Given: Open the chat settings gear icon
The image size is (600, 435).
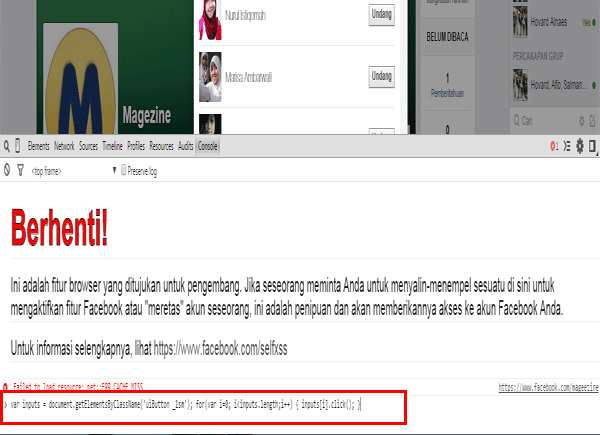Looking at the screenshot, I should pyautogui.click(x=582, y=121).
